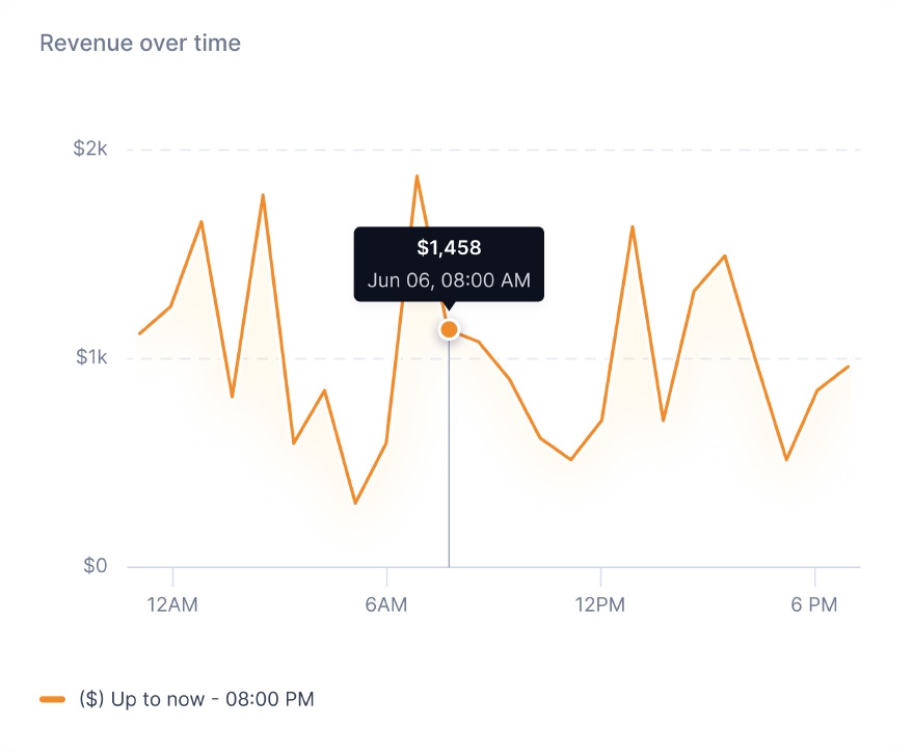Viewport: 900px width, 753px height.
Task: Click the orange legend swatch
Action: pyautogui.click(x=53, y=699)
